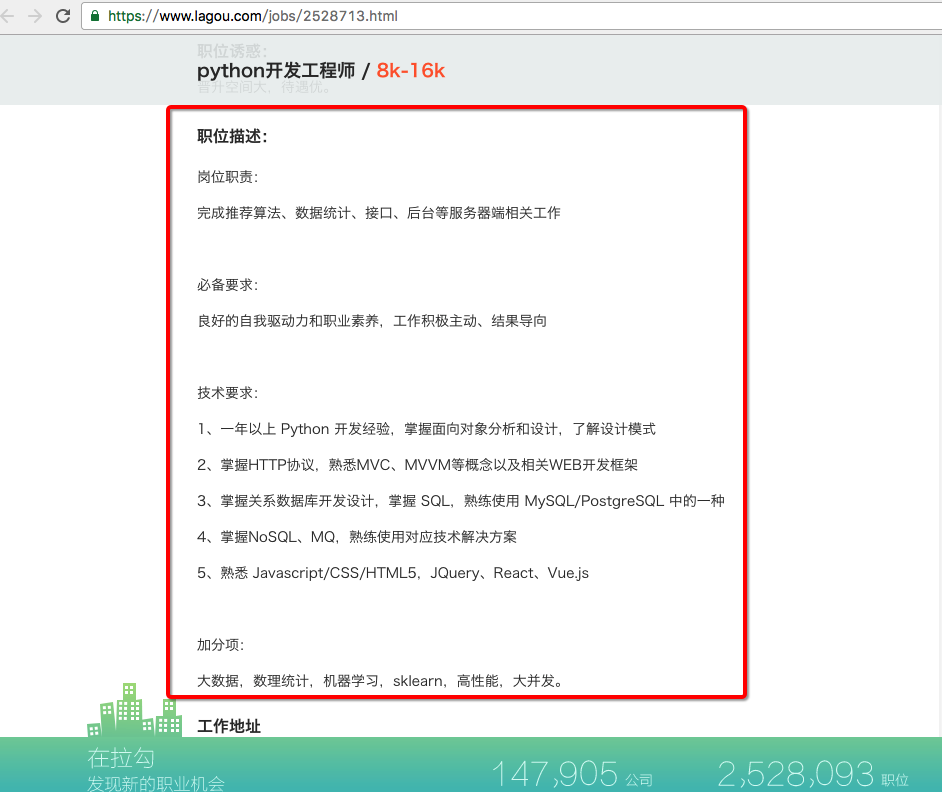Click the 工作地址 heading

[229, 726]
